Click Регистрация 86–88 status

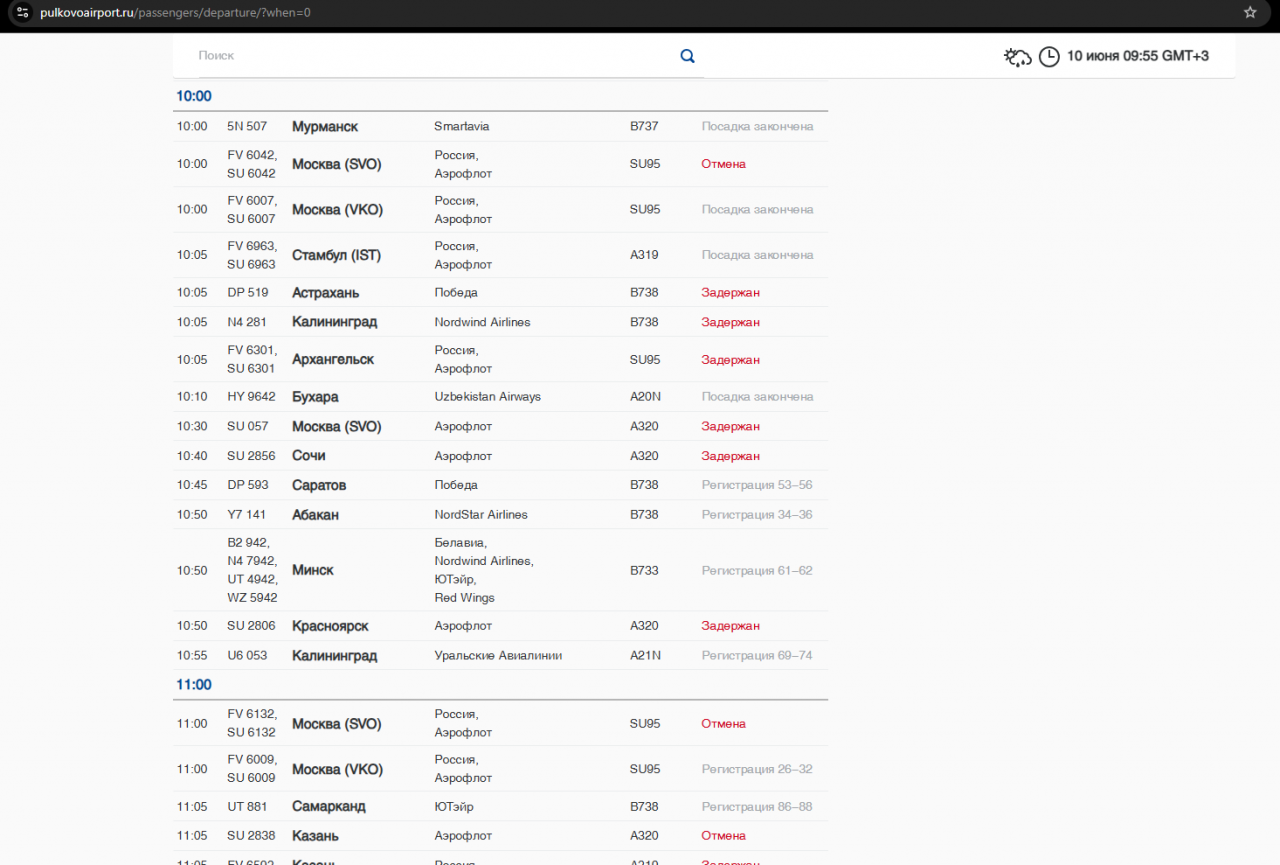click(757, 807)
